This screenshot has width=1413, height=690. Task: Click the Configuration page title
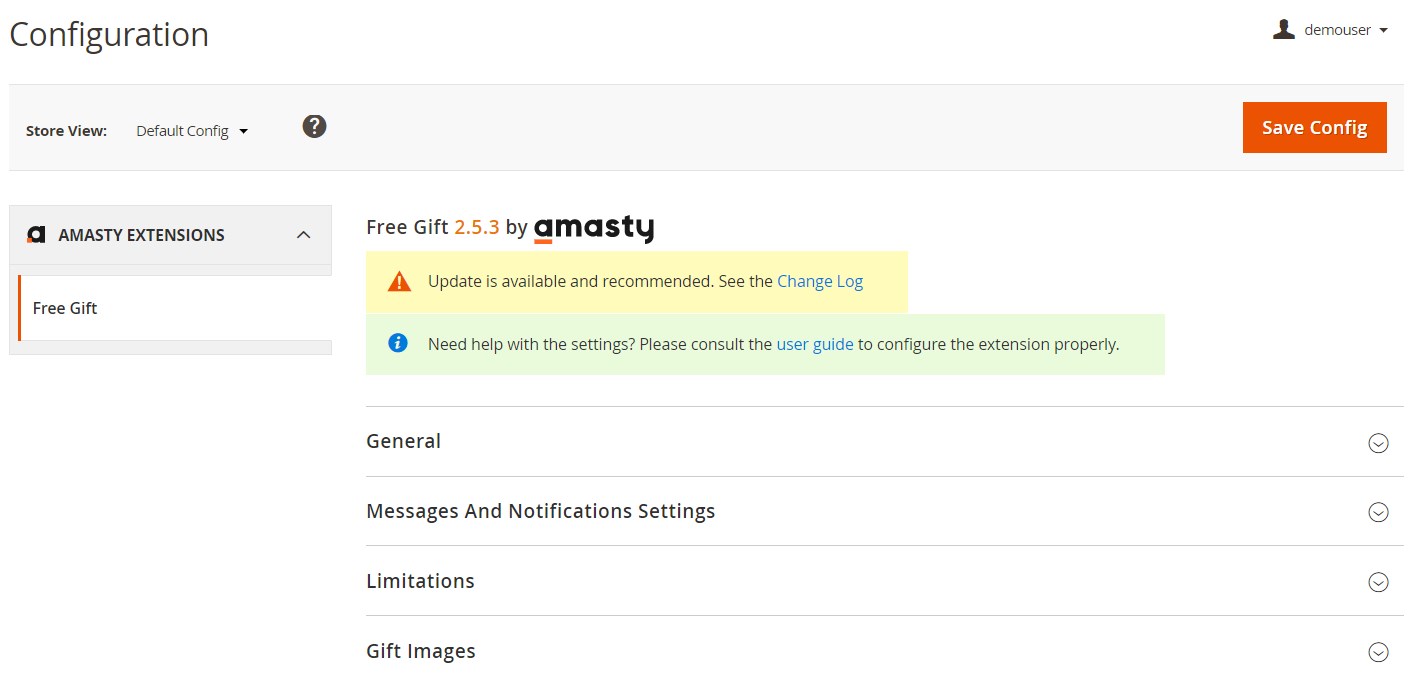click(x=109, y=35)
